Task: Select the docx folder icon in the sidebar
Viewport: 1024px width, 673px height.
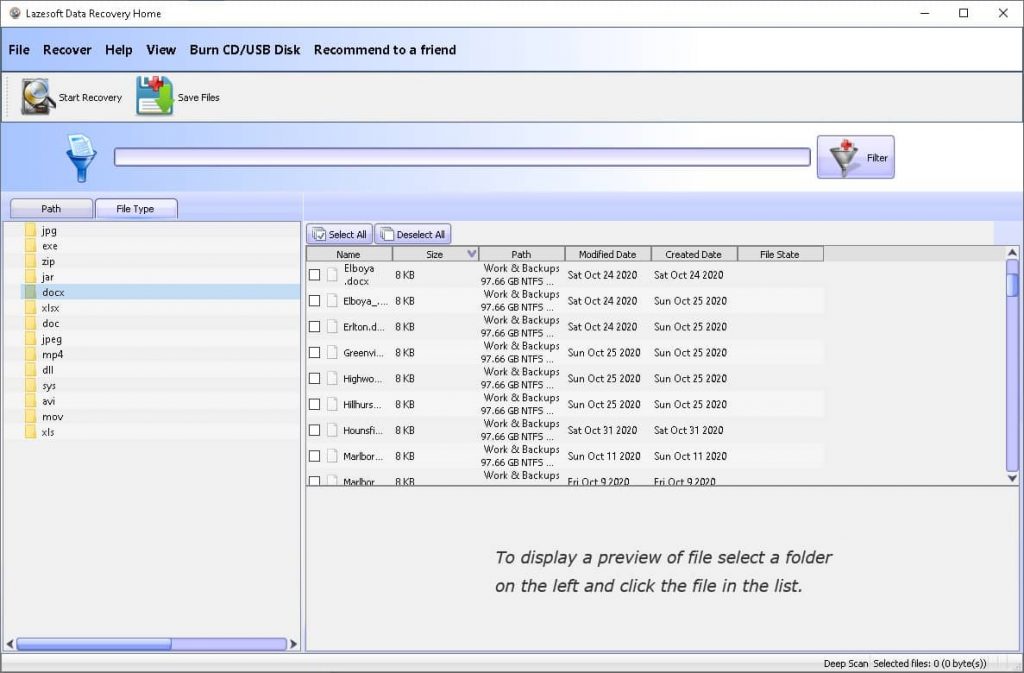Action: [30, 292]
